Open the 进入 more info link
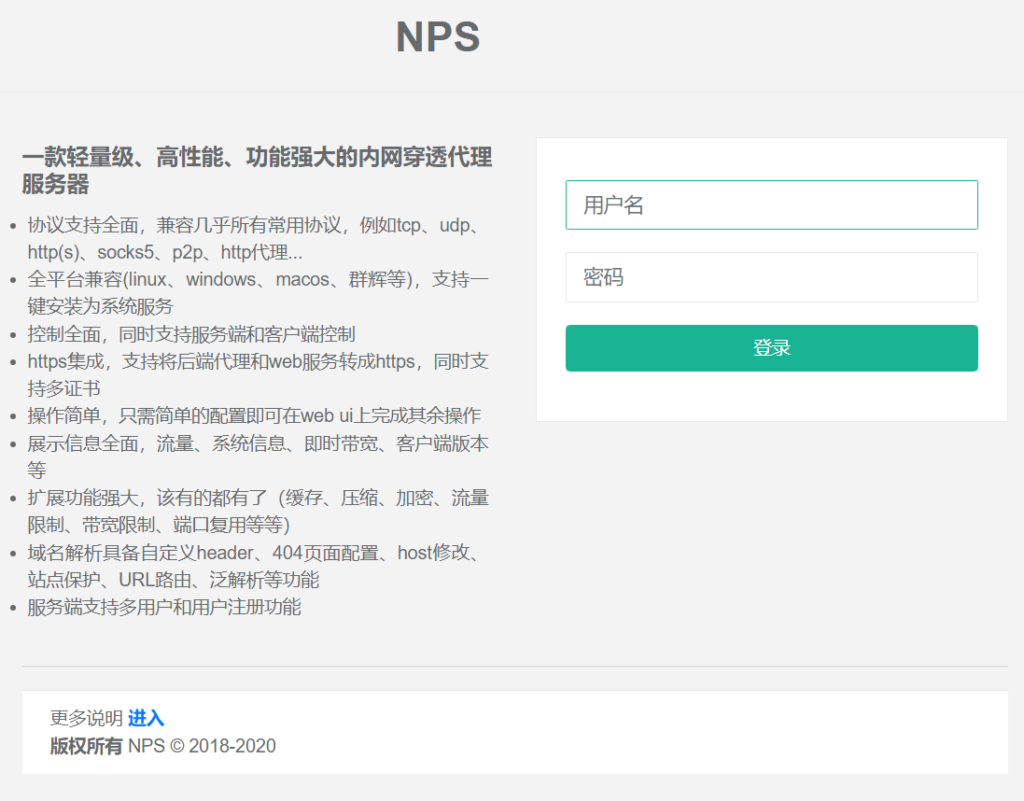Viewport: 1024px width, 801px height. 146,718
